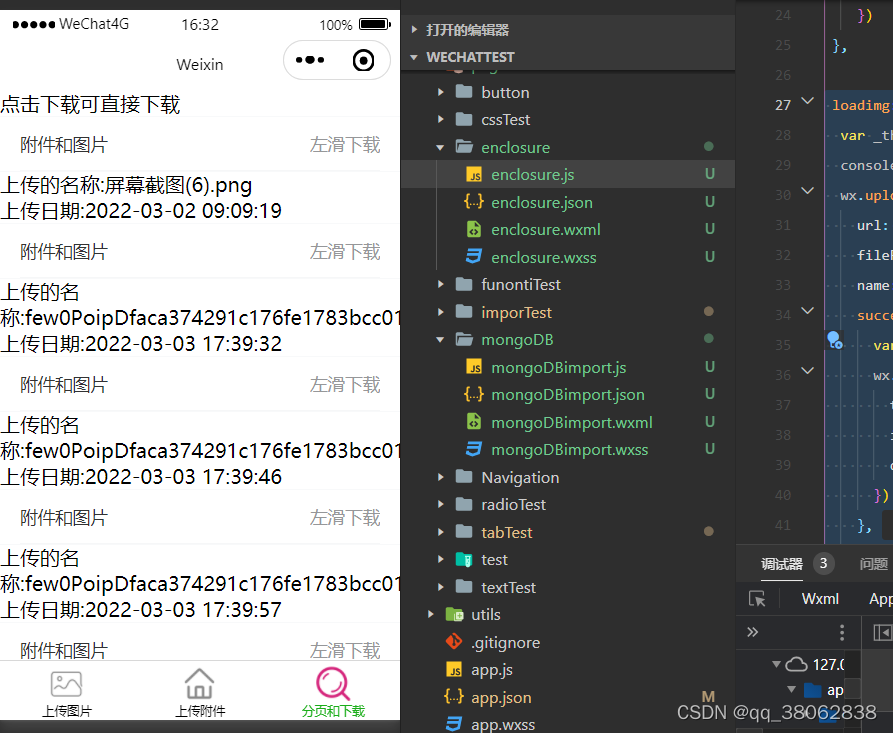Click the app.js file icon
The height and width of the screenshot is (733, 893).
(x=454, y=670)
